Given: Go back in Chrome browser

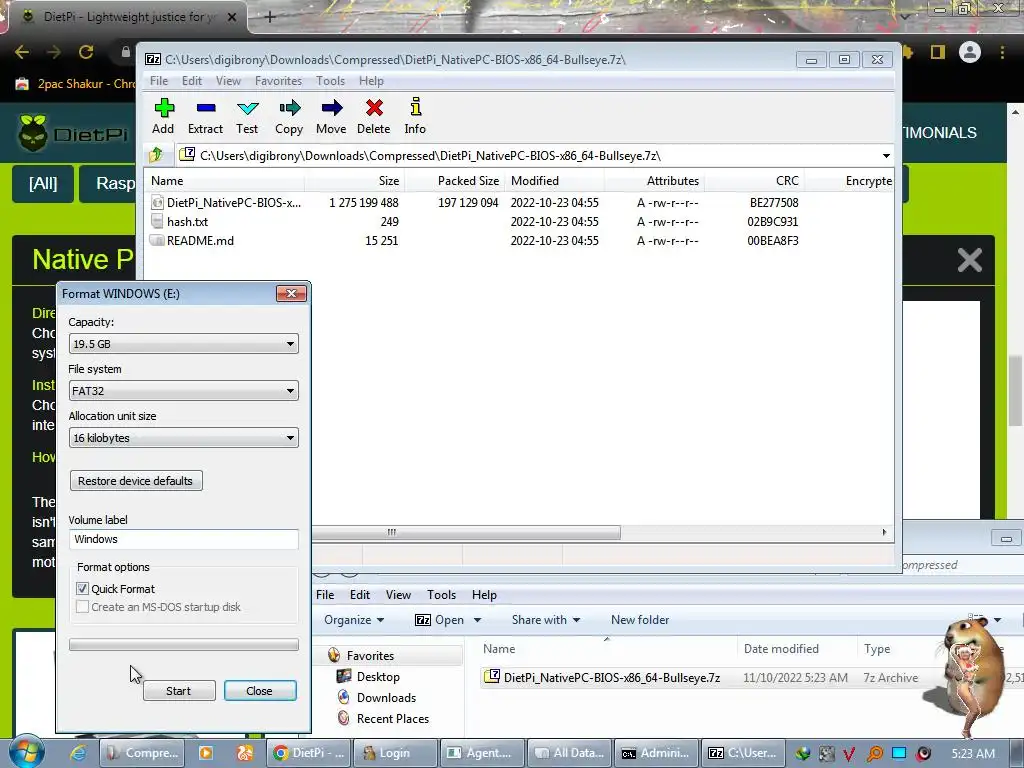Looking at the screenshot, I should click(x=22, y=52).
